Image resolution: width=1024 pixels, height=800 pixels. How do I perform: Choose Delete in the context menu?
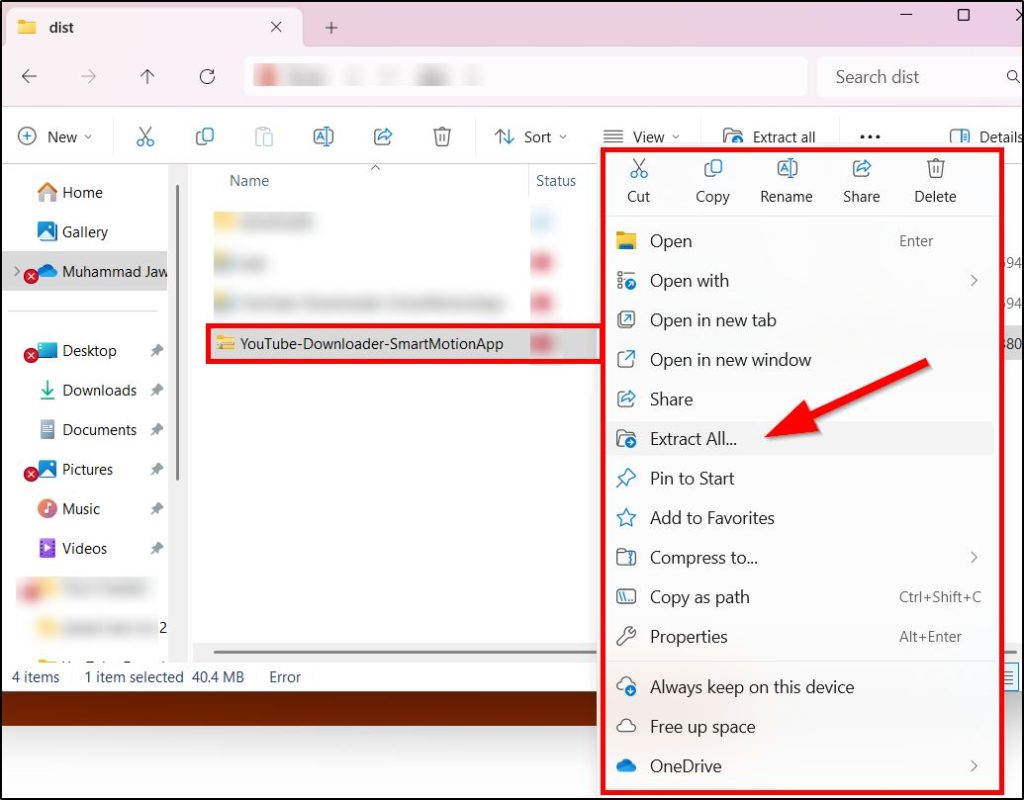tap(935, 182)
